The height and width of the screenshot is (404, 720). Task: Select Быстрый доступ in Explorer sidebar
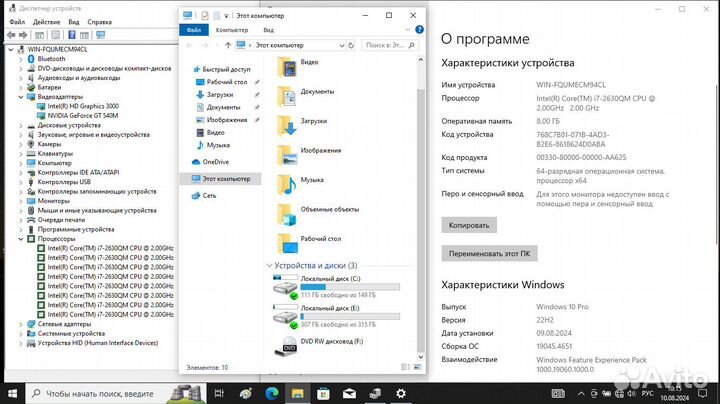pos(222,69)
